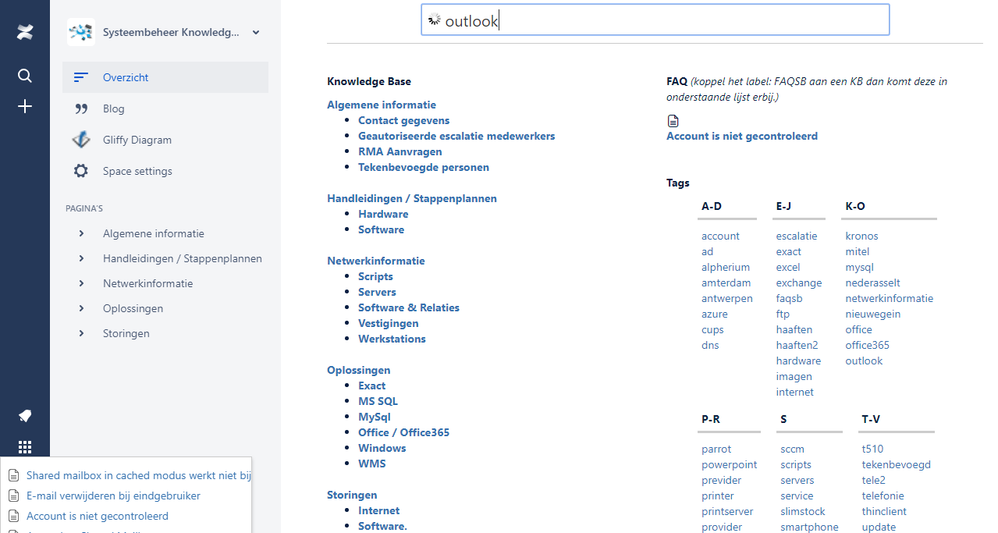Click the search field containing outlook
The image size is (998, 533).
(x=655, y=20)
